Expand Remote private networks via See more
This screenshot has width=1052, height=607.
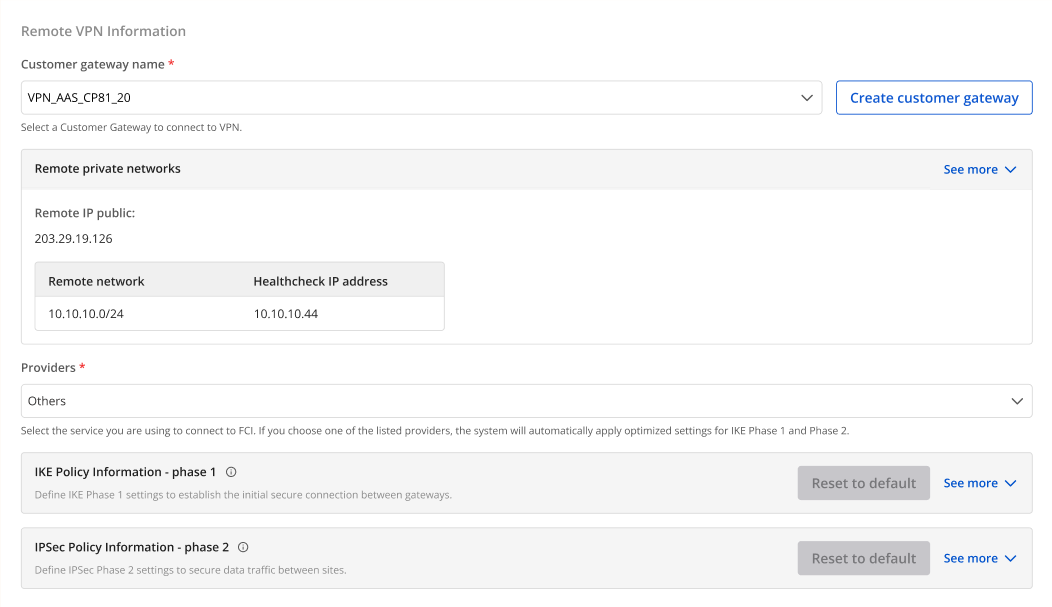click(979, 170)
